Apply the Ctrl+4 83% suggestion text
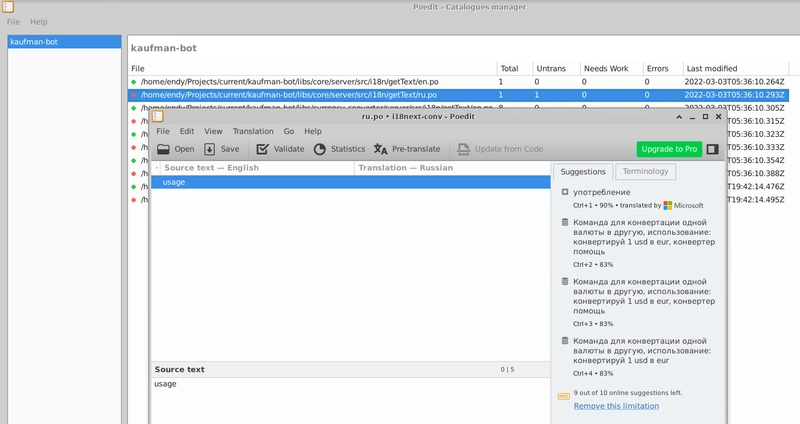800x424 pixels. pyautogui.click(x=642, y=351)
